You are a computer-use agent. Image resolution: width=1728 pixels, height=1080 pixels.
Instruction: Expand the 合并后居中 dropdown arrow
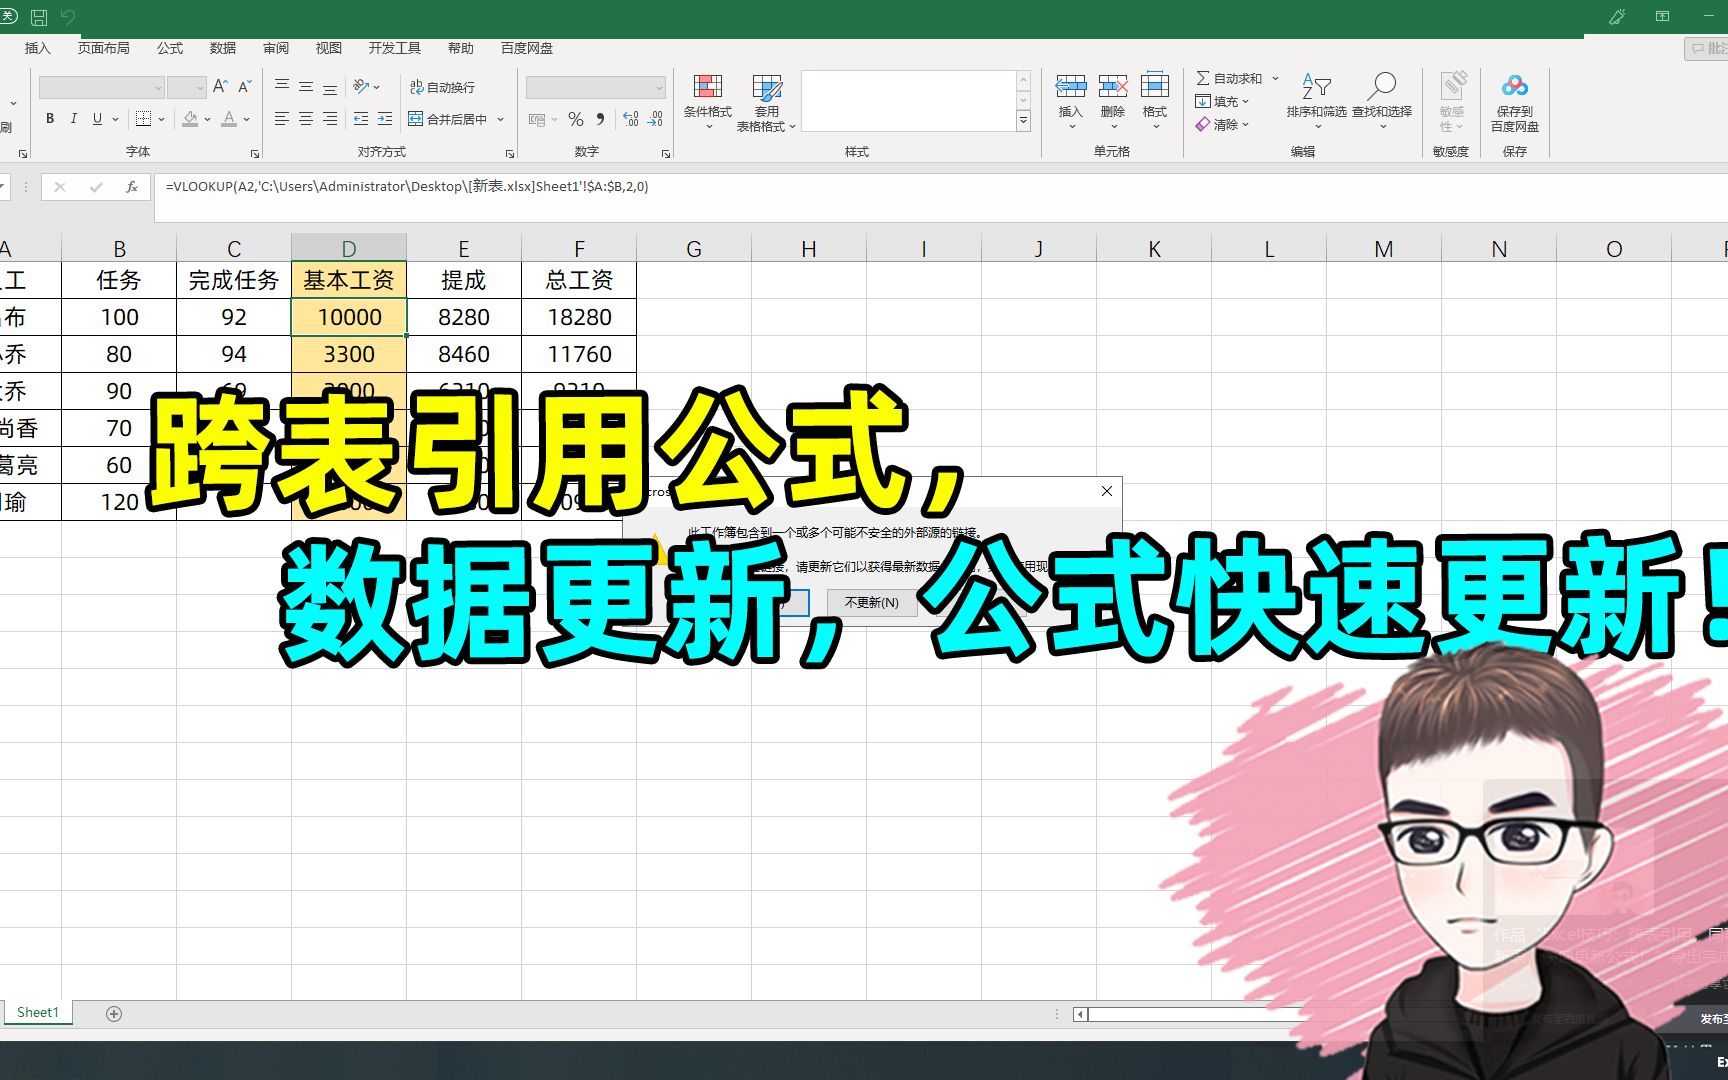pyautogui.click(x=500, y=119)
